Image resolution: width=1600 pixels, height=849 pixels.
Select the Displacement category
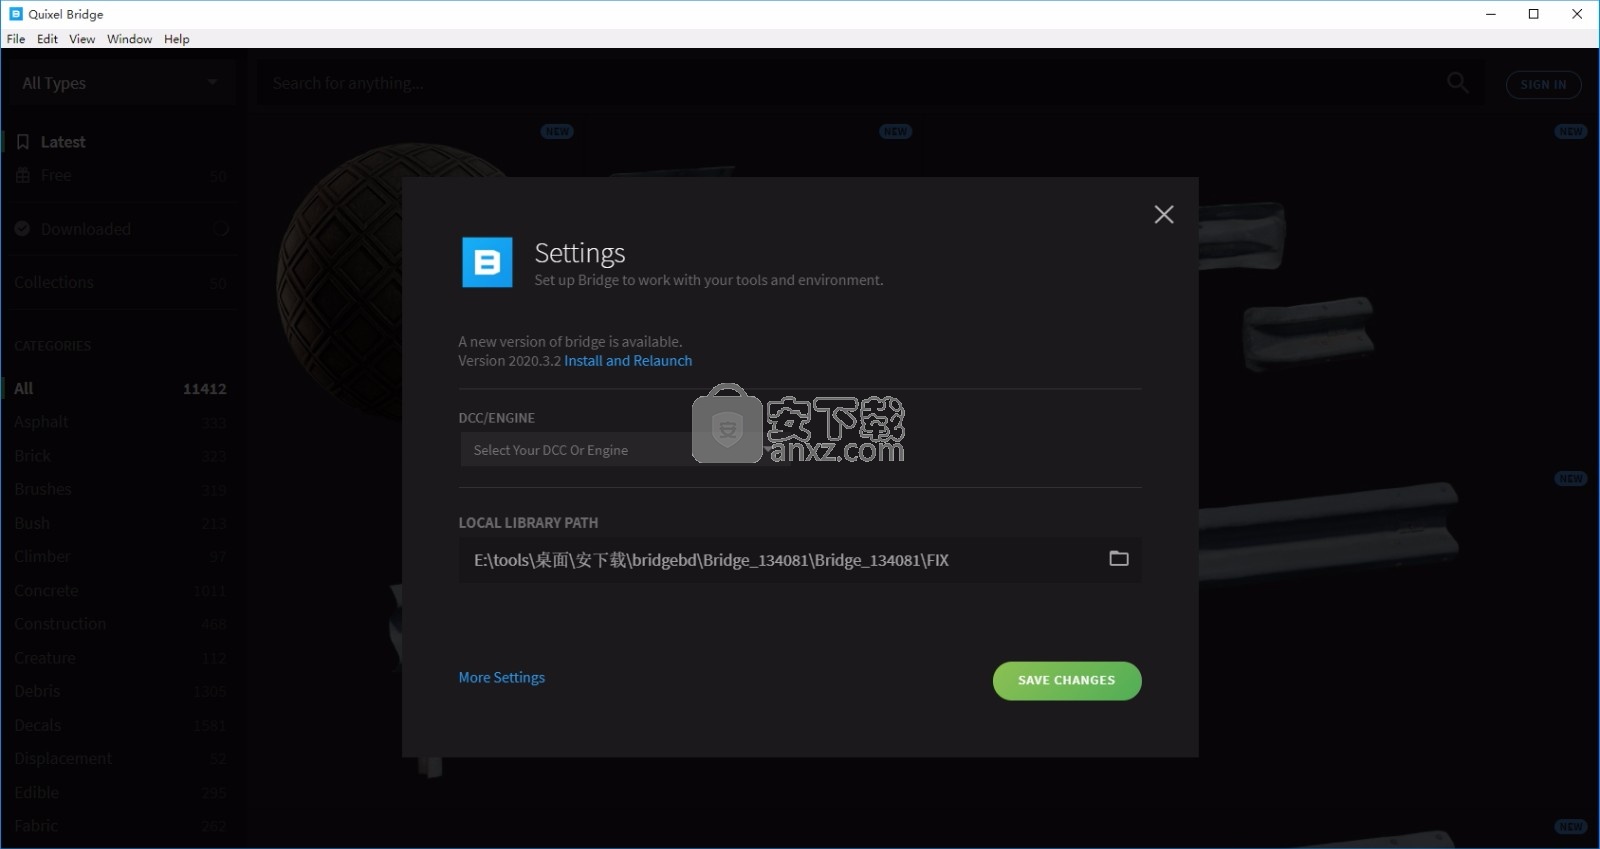point(121,759)
